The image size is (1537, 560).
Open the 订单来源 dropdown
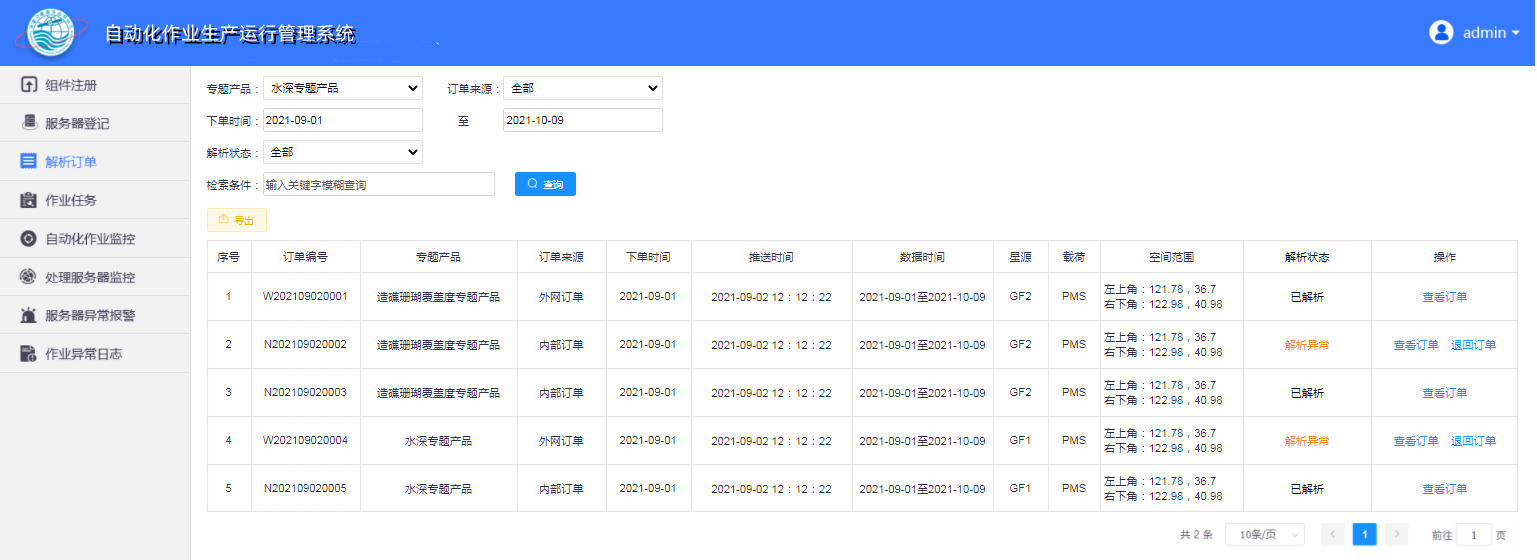(x=582, y=88)
